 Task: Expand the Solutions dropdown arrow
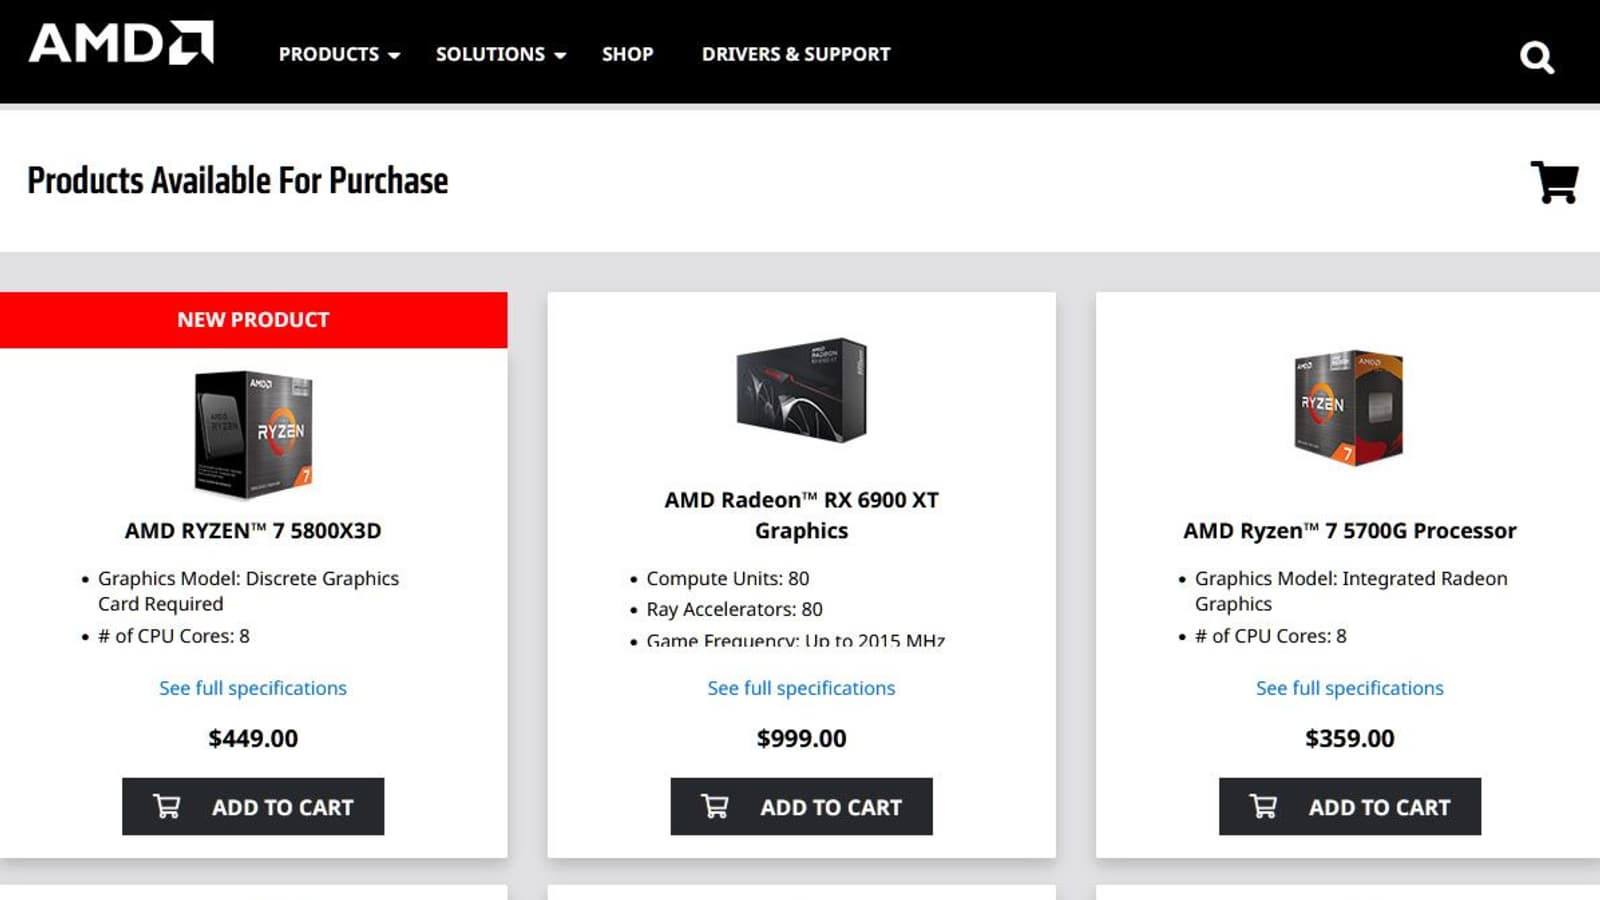(560, 56)
